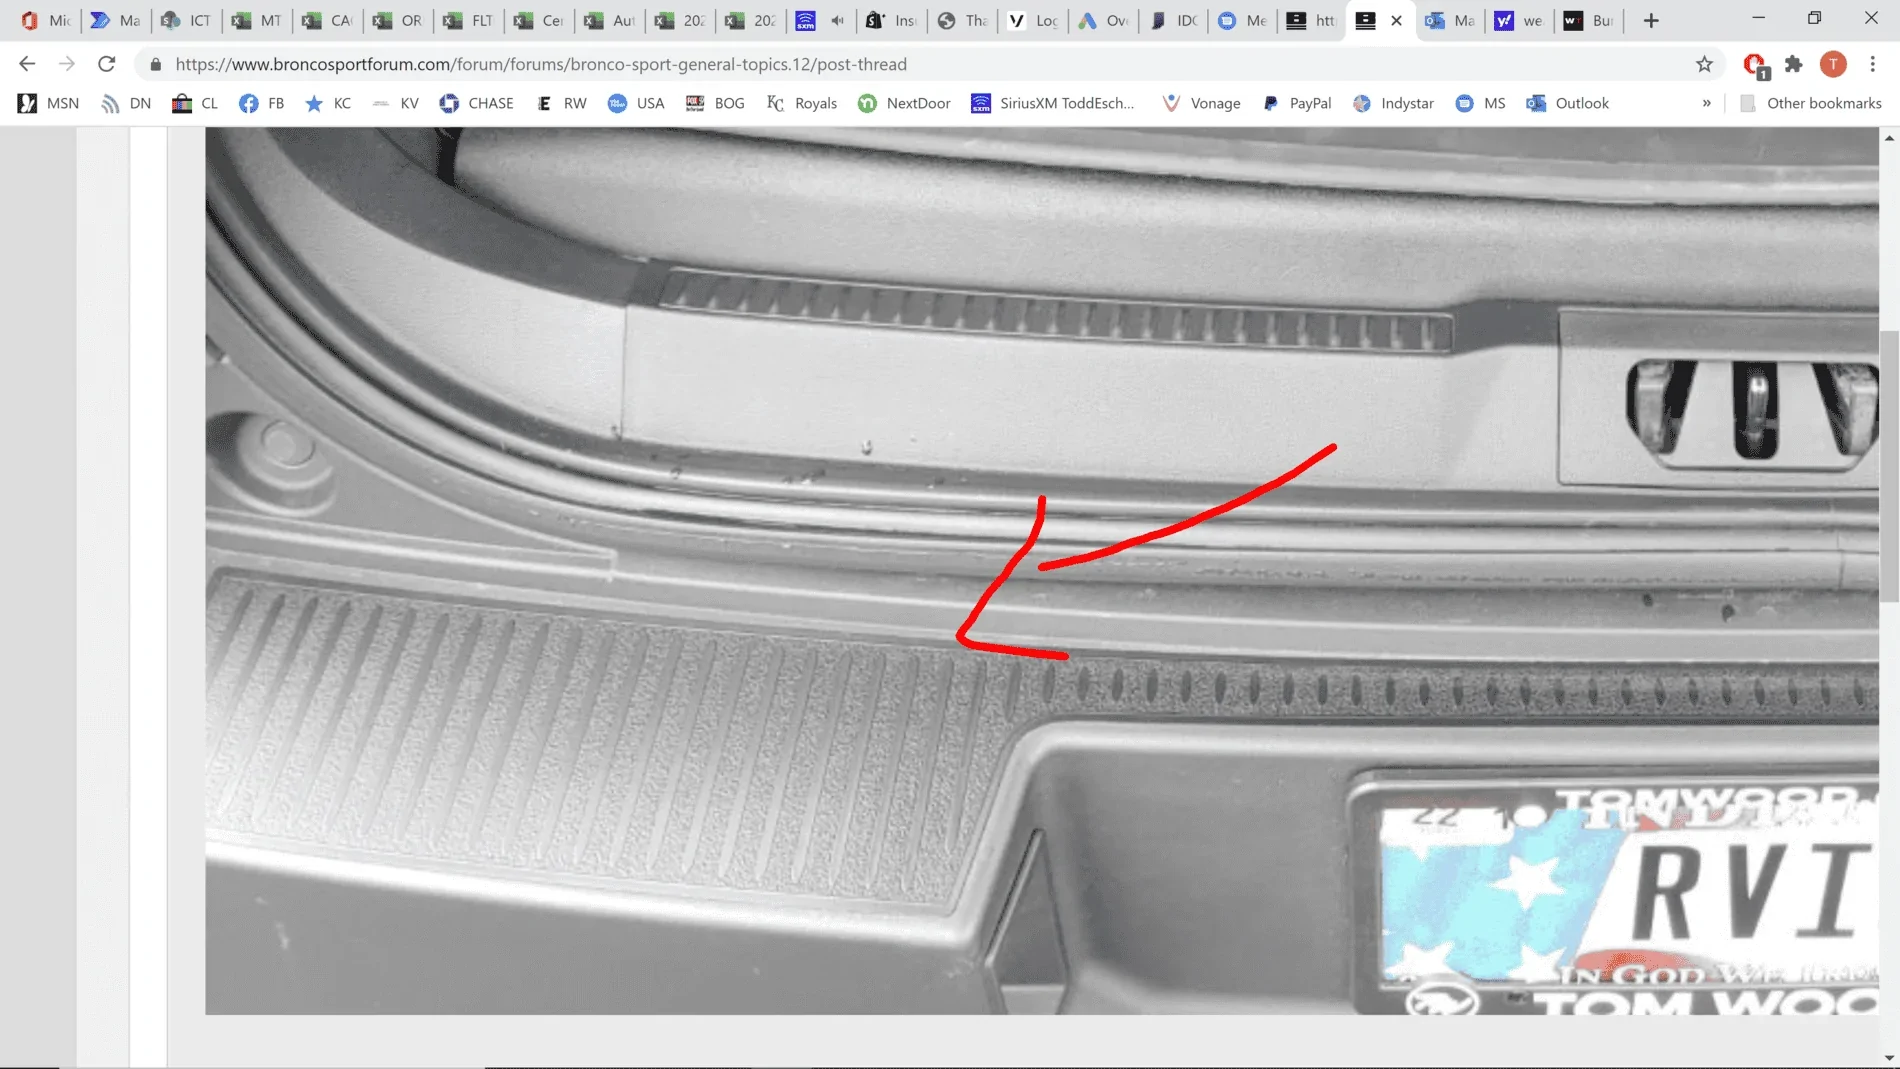Click the red ad blocker extension icon
Screen dimensions: 1900x1069
[1754, 64]
